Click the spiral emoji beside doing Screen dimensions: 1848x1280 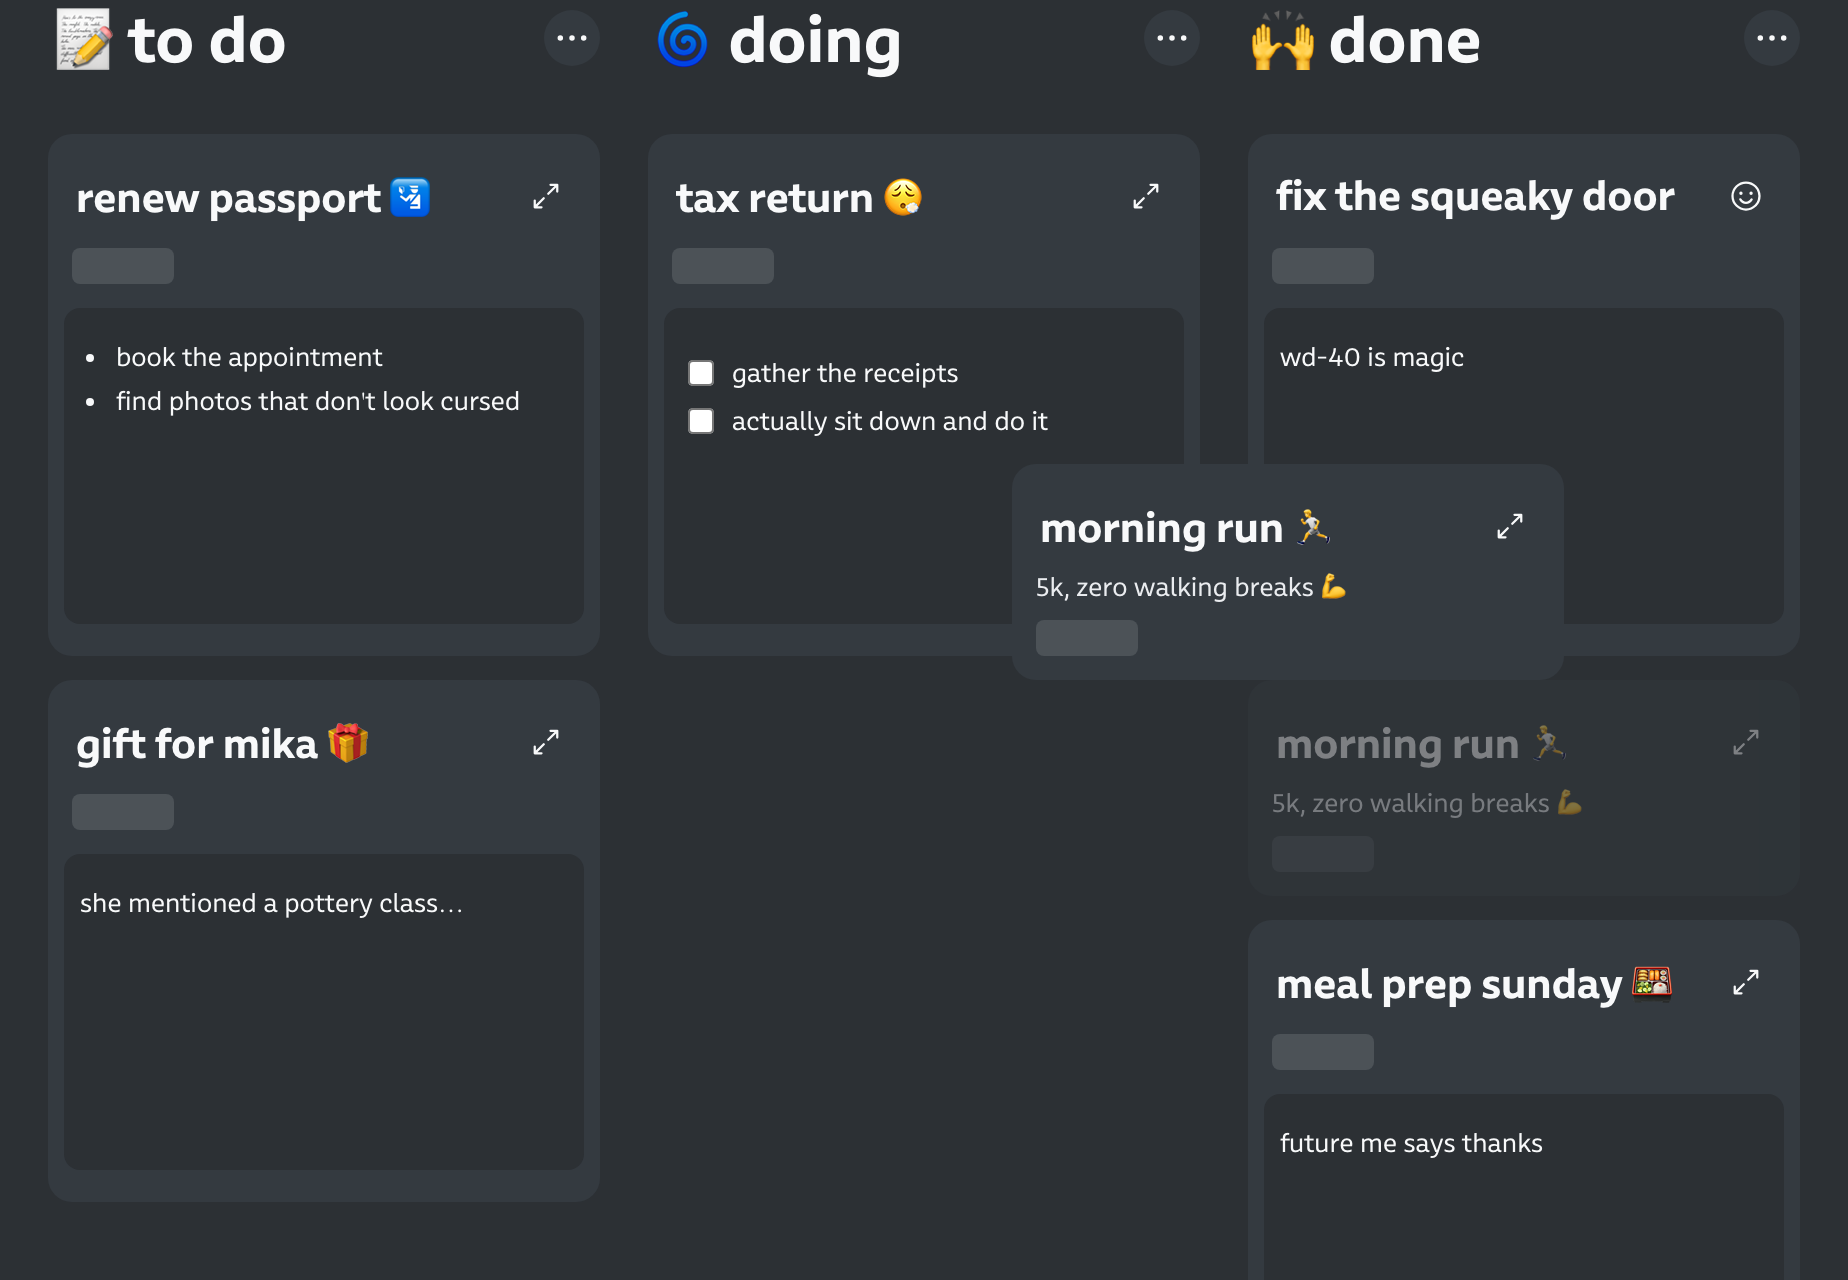click(683, 40)
